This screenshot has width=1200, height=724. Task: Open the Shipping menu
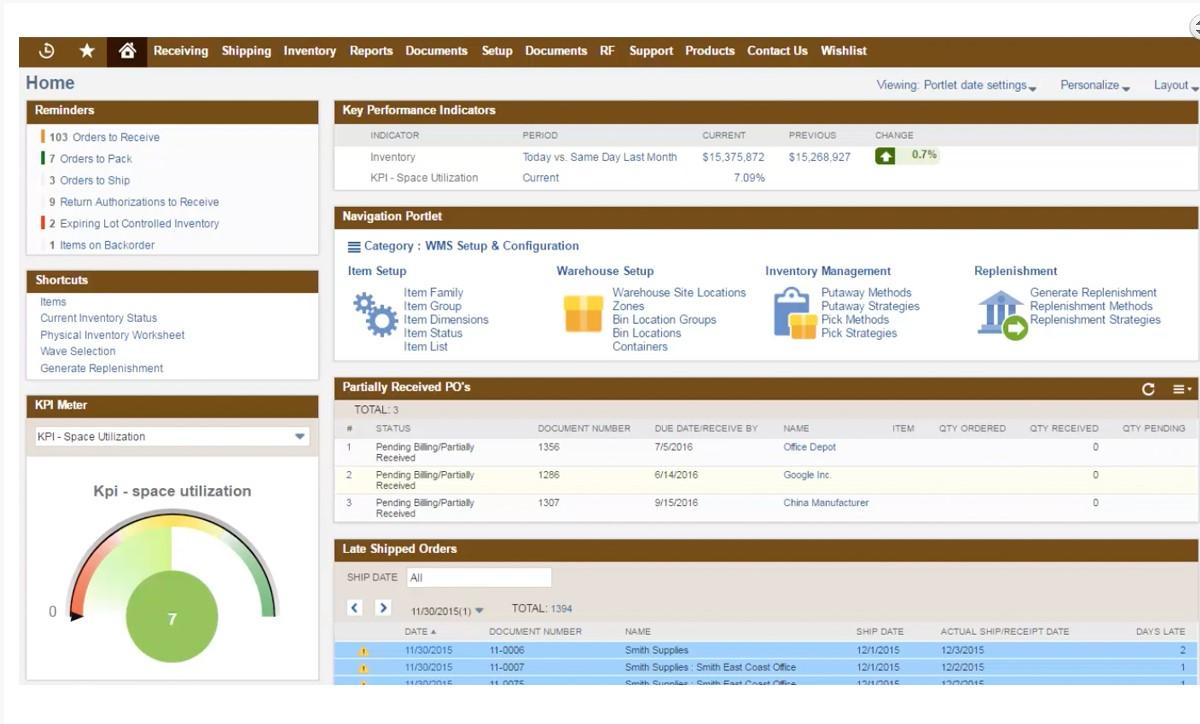click(246, 51)
